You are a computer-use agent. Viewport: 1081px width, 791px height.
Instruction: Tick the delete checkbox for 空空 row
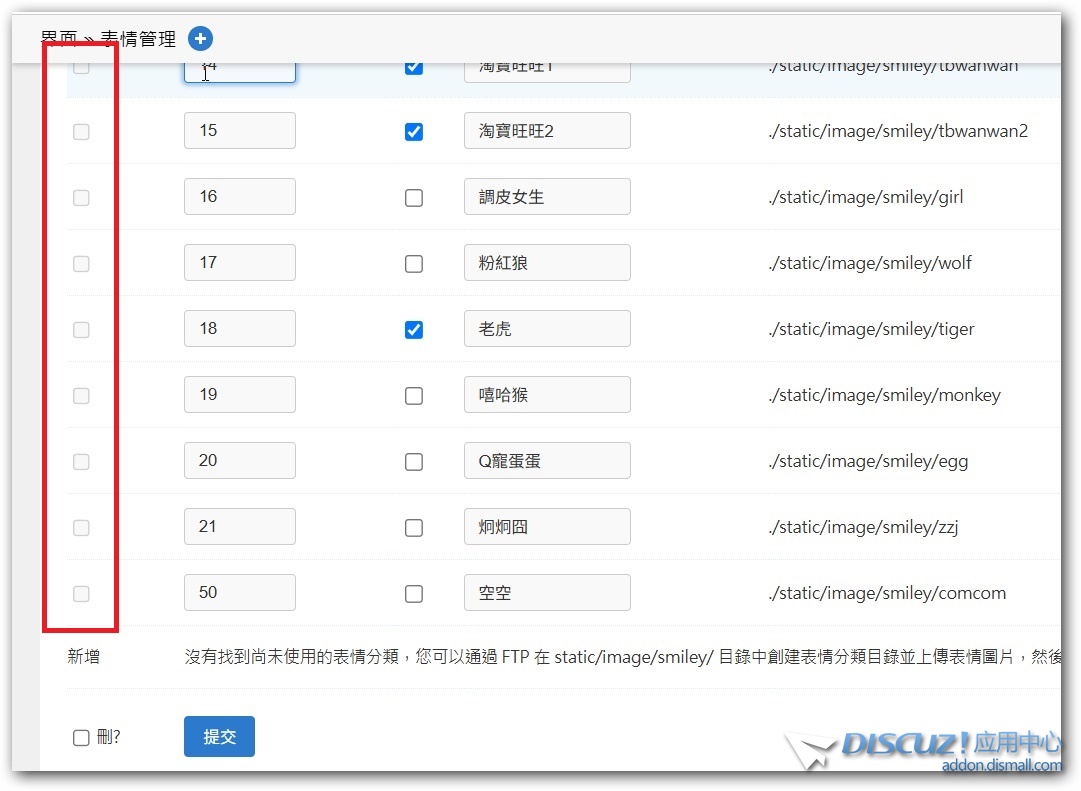81,594
